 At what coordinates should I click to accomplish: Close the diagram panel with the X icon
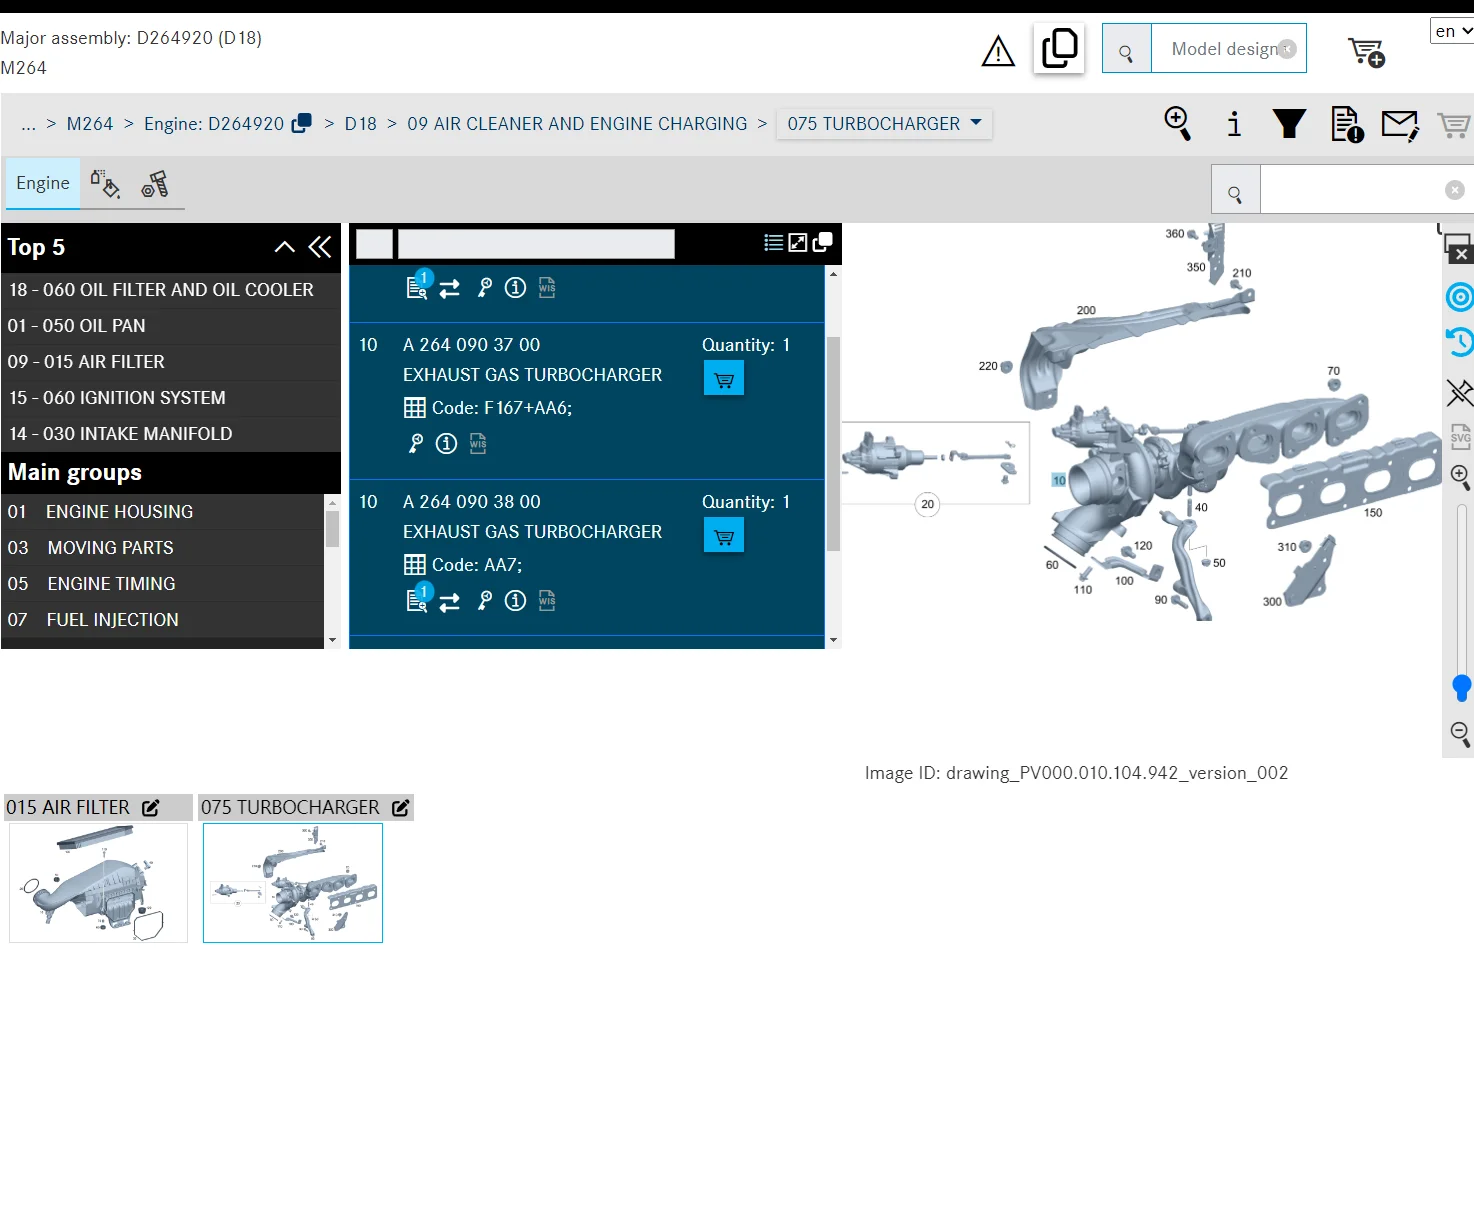[x=1461, y=255]
